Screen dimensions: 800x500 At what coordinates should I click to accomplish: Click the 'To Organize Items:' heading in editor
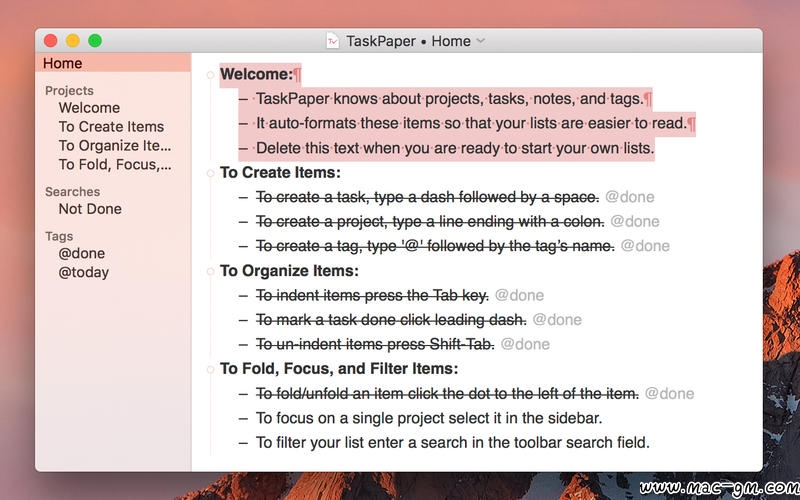pos(289,270)
